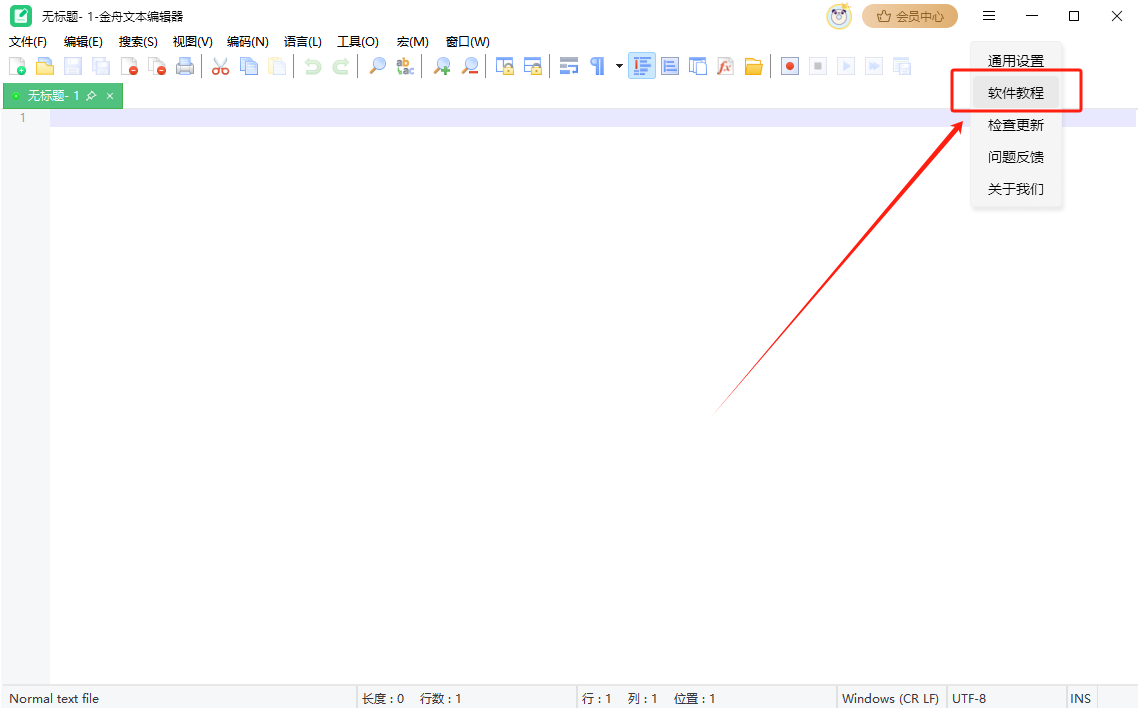The height and width of the screenshot is (710, 1140).
Task: Open the 搜索(S) menu
Action: [138, 42]
